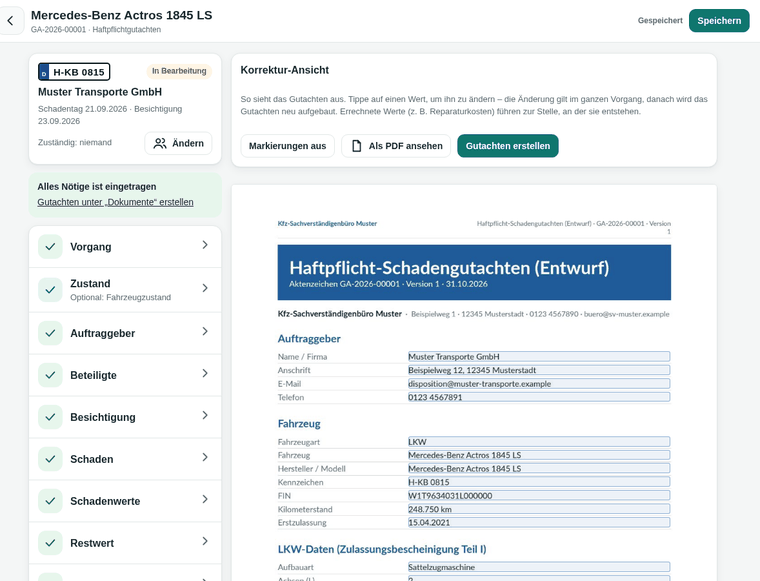Expand Besichtigung using its chevron

(205, 415)
